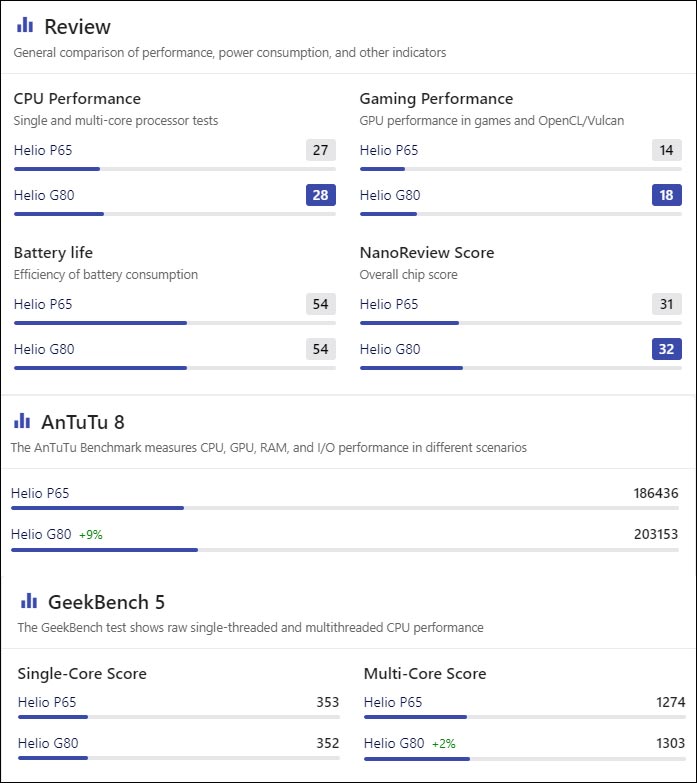
Task: Select the AnTuTu 8 section heading
Action: coord(83,422)
